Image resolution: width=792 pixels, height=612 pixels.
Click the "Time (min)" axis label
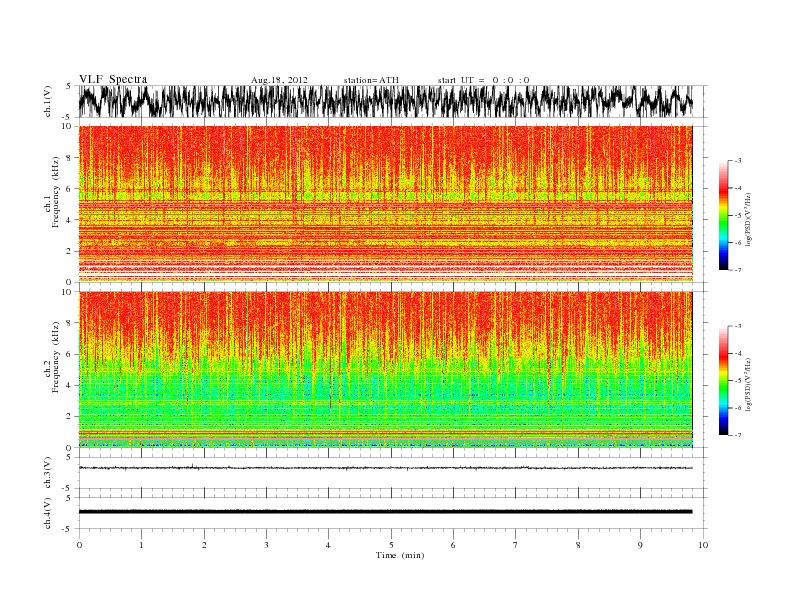coord(400,555)
